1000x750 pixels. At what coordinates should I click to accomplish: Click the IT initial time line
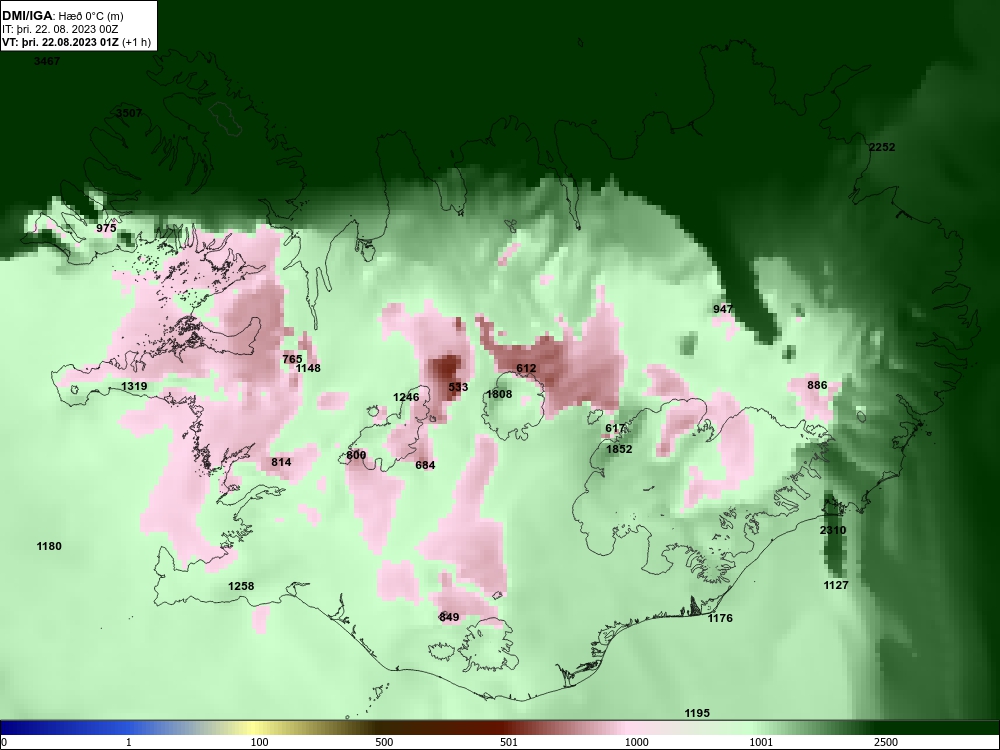tap(60, 29)
